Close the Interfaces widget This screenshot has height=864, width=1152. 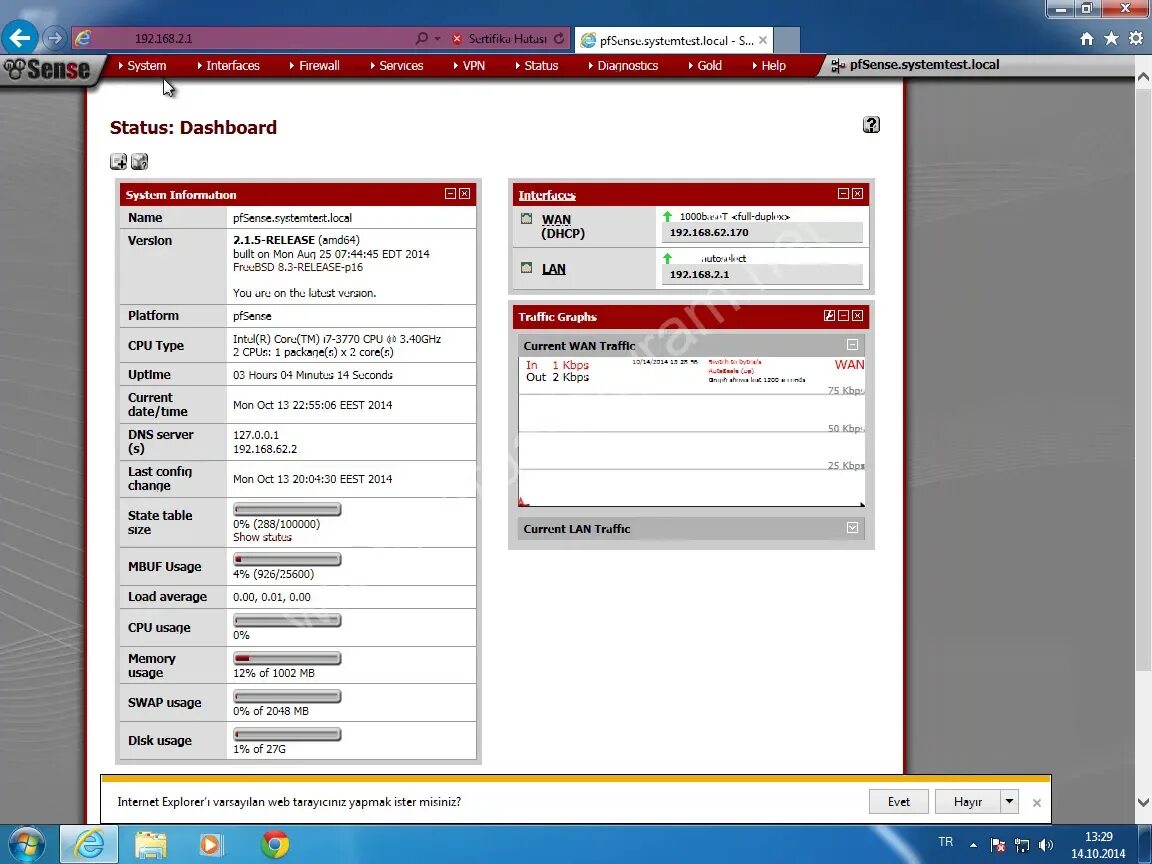click(857, 194)
